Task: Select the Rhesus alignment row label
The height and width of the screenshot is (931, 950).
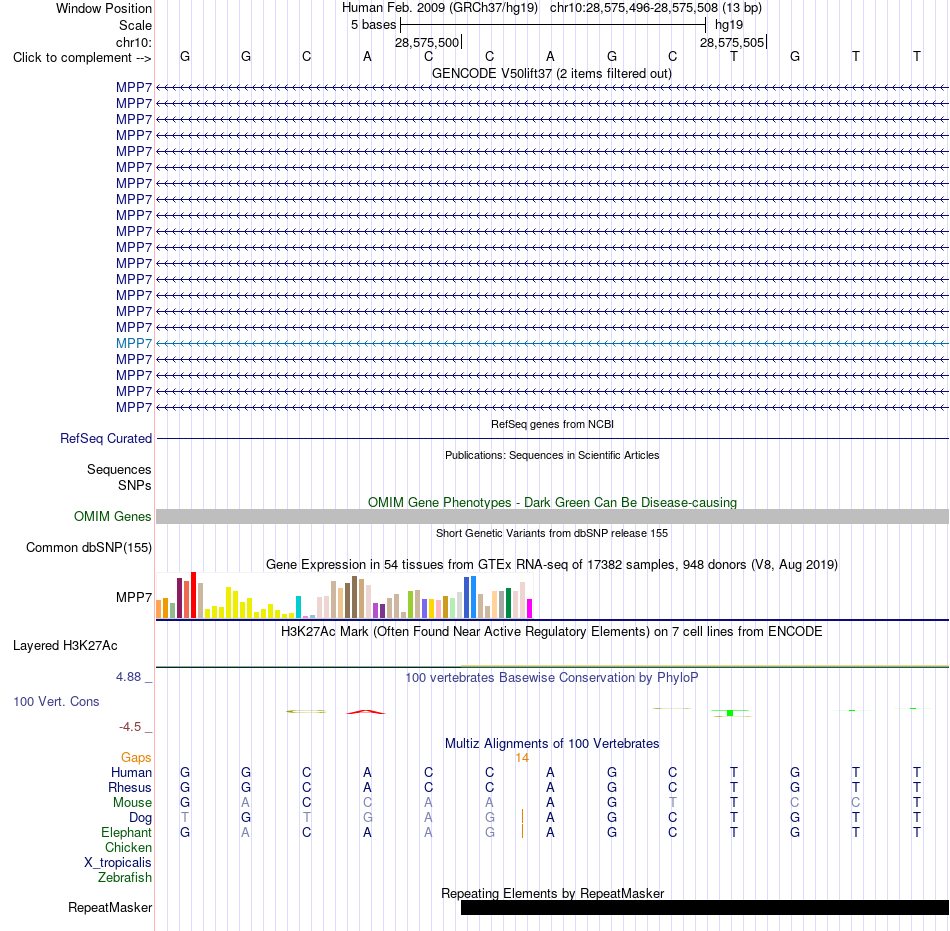Action: point(129,787)
